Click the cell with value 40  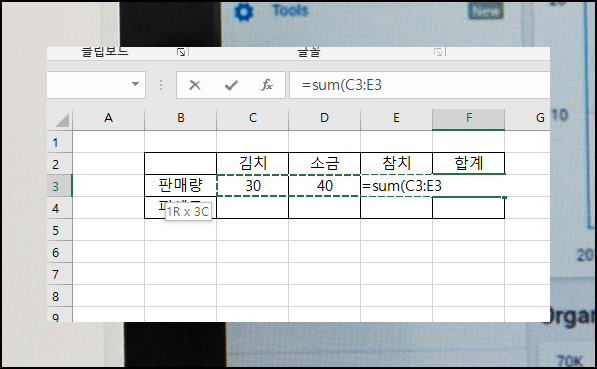[x=324, y=186]
